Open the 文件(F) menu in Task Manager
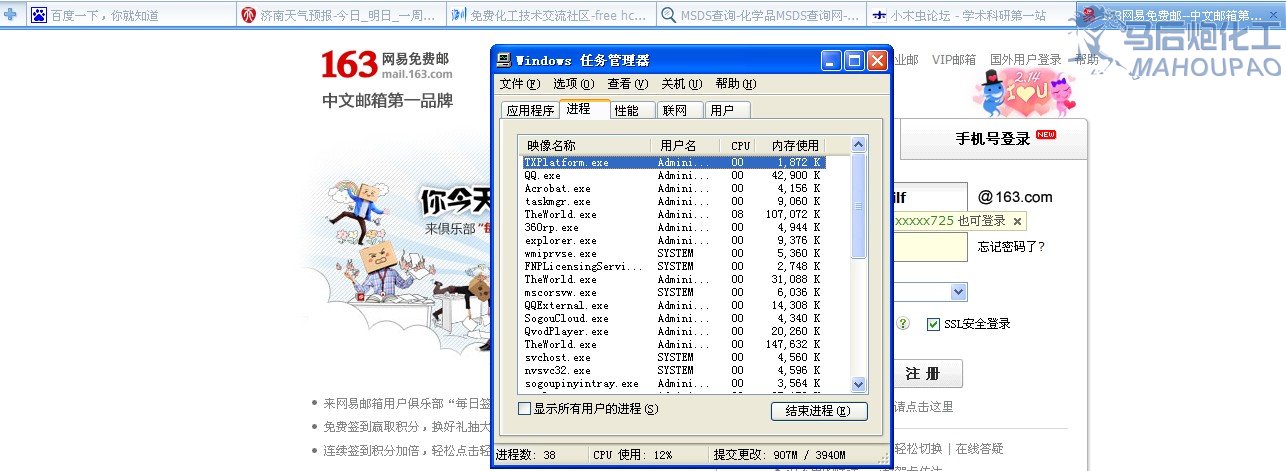Image resolution: width=1286 pixels, height=471 pixels. 520,84
